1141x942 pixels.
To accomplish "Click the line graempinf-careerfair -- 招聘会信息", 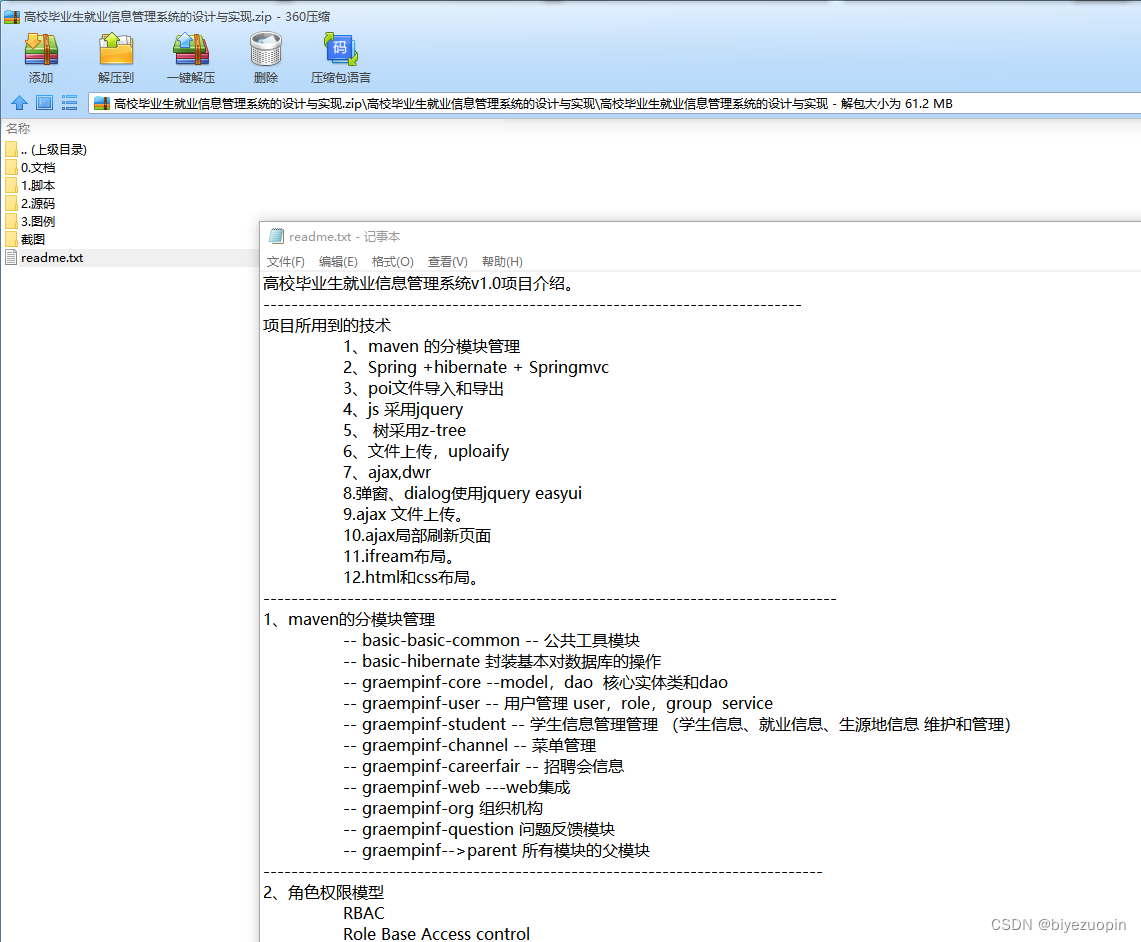I will pos(483,766).
